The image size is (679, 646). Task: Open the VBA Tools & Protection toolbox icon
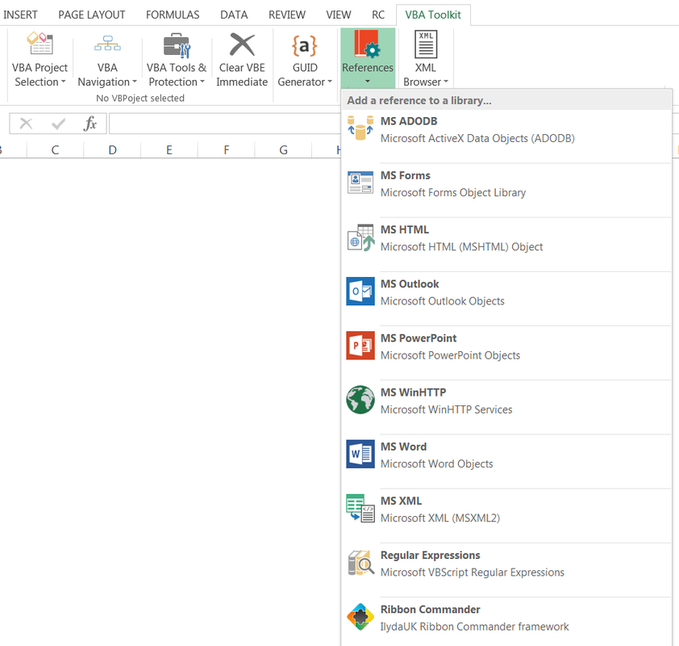pyautogui.click(x=177, y=45)
